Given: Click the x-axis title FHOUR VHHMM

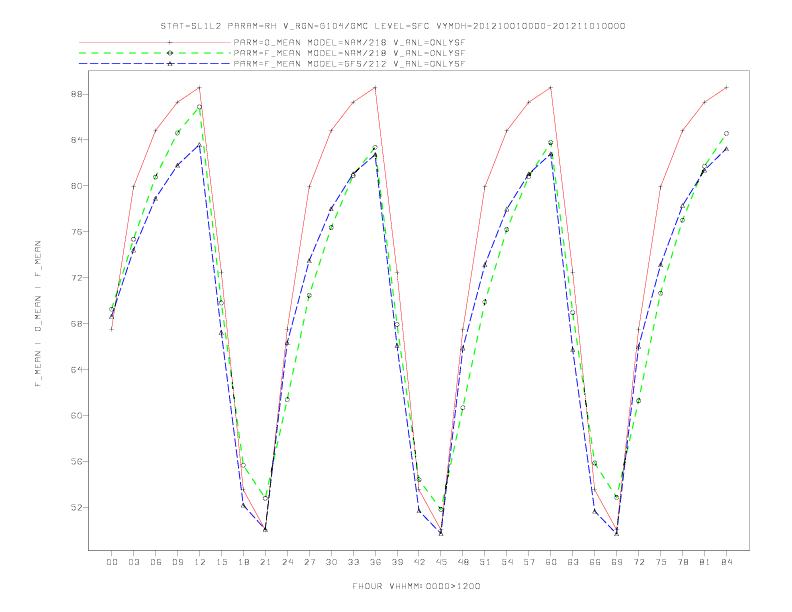Looking at the screenshot, I should coord(416,586).
